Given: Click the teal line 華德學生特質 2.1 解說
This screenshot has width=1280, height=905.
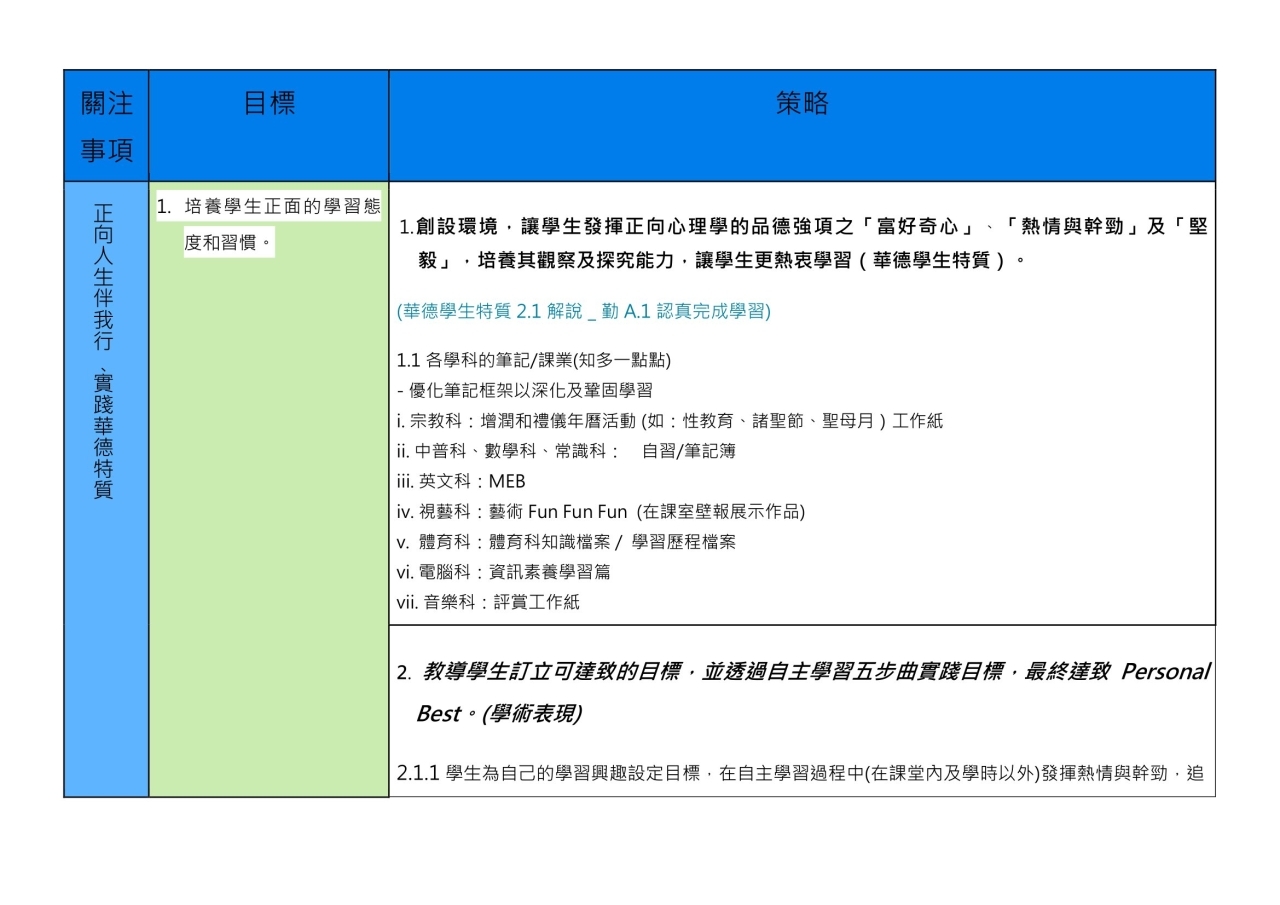Looking at the screenshot, I should [x=584, y=311].
